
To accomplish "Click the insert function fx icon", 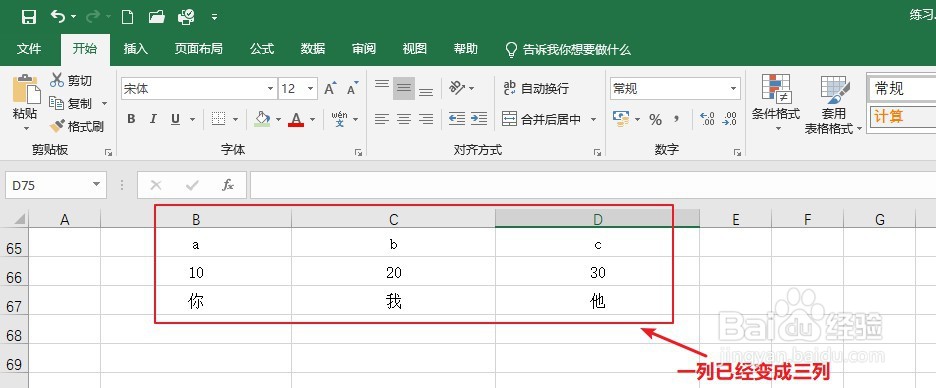I will pos(227,186).
